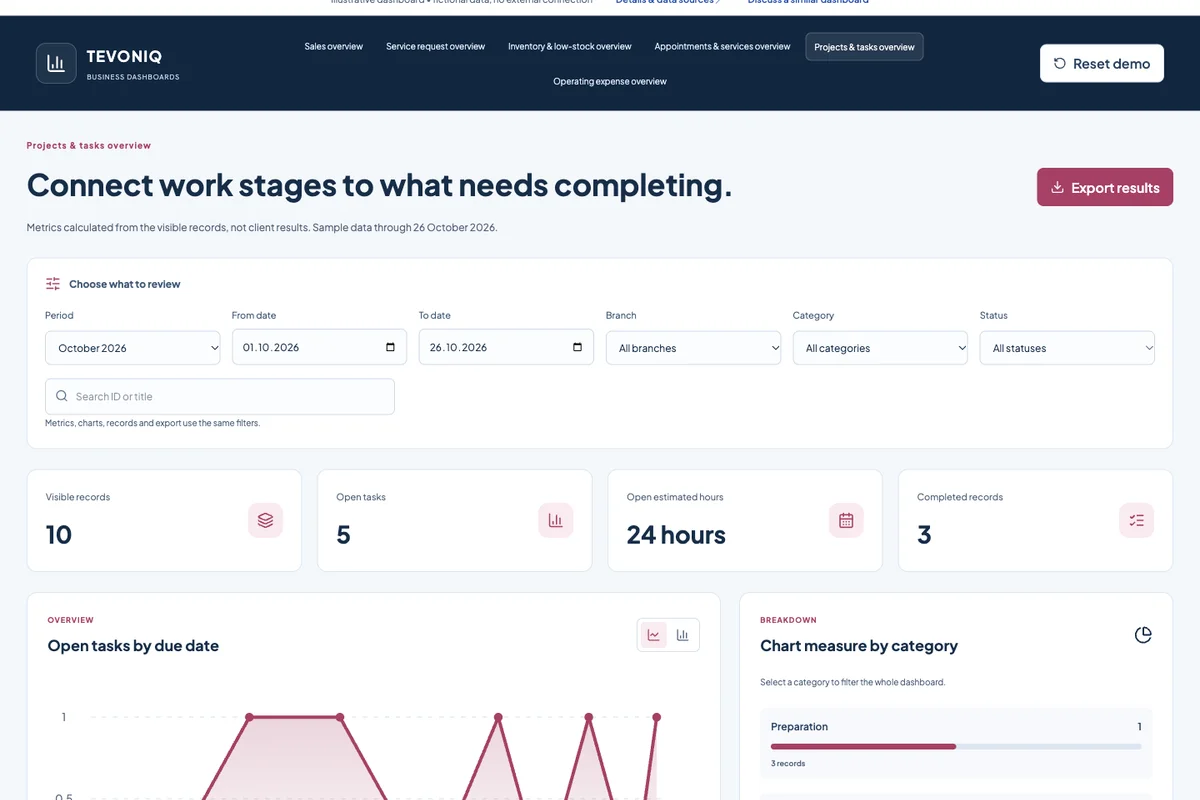Switch chart to bar view
1200x800 pixels.
[683, 635]
